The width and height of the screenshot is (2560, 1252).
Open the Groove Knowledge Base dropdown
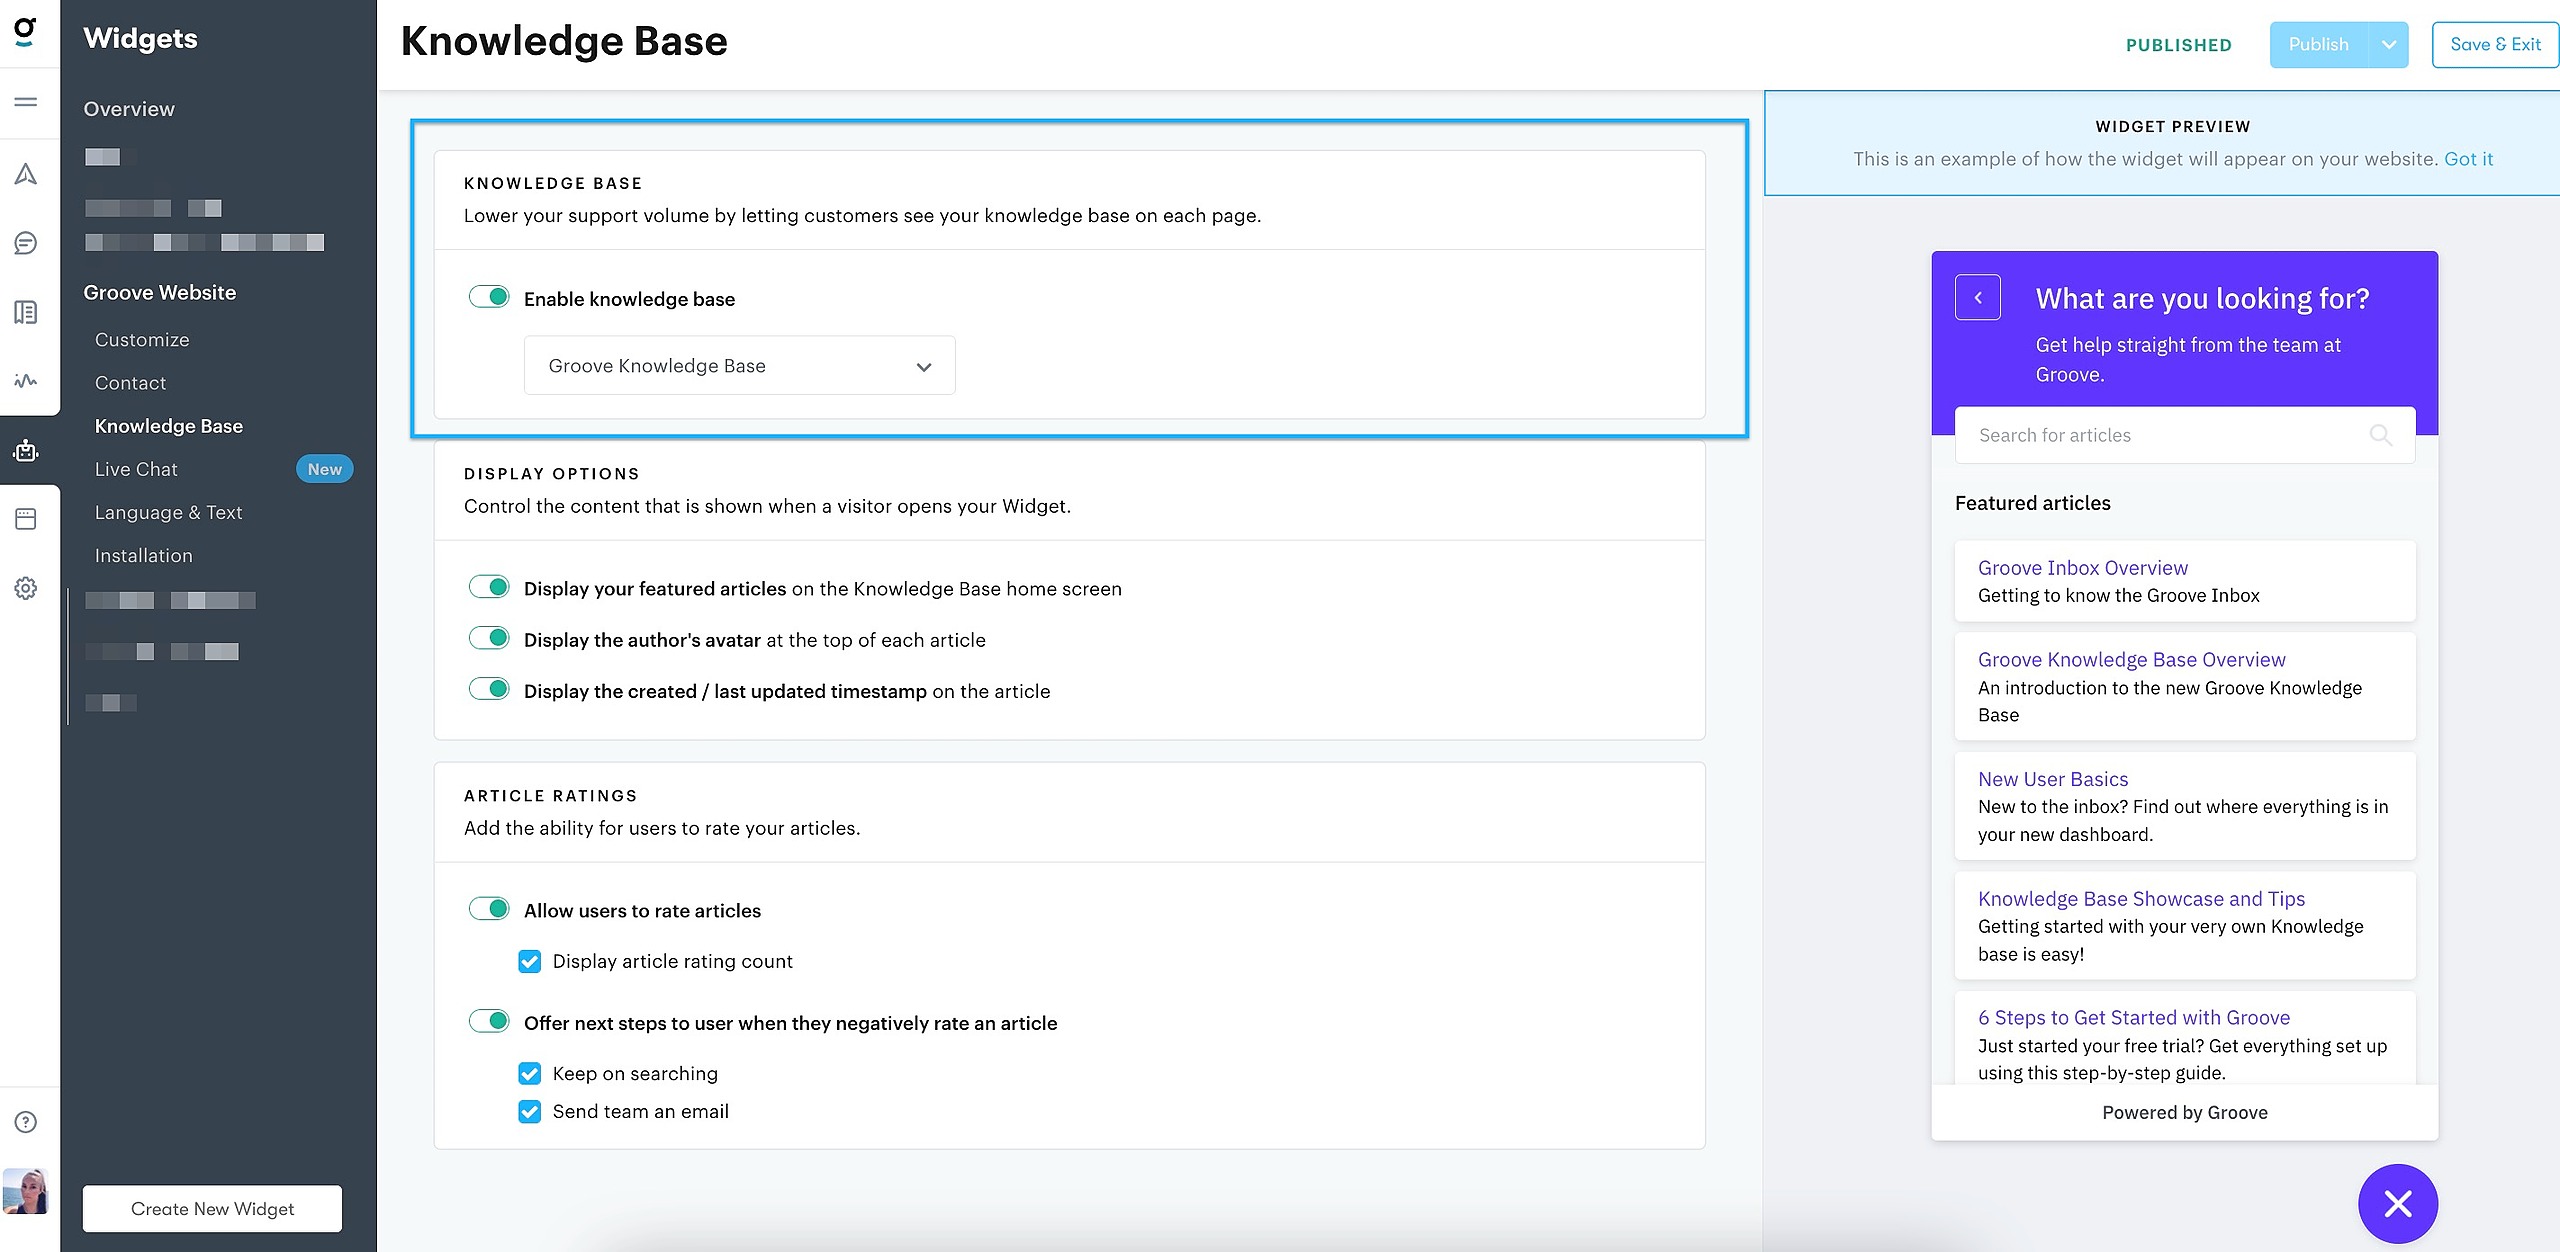click(x=739, y=366)
